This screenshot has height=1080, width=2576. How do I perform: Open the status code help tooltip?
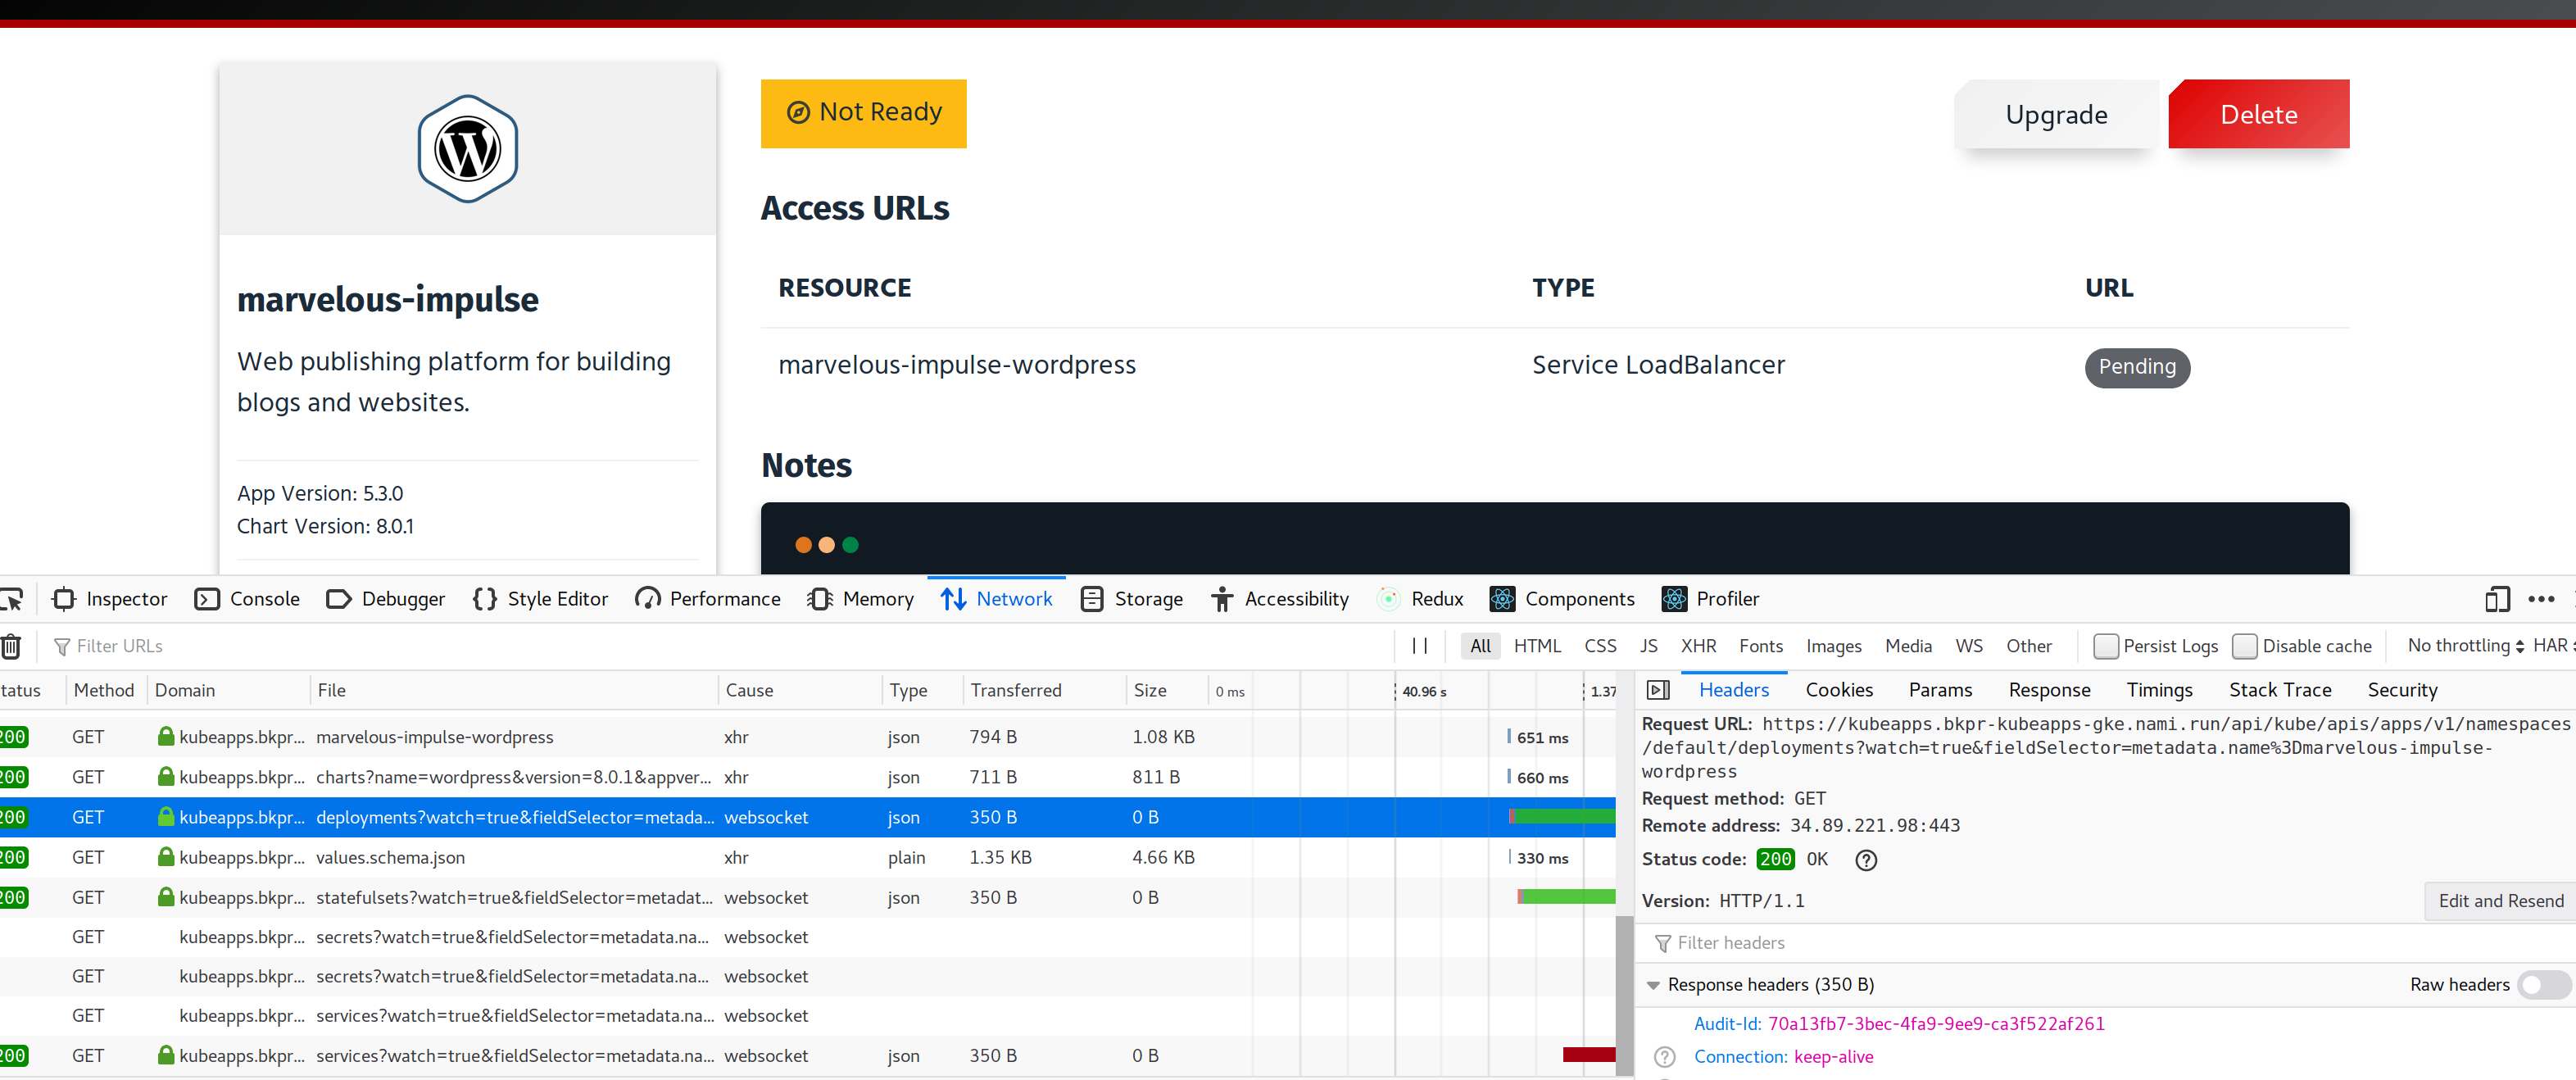1865,859
